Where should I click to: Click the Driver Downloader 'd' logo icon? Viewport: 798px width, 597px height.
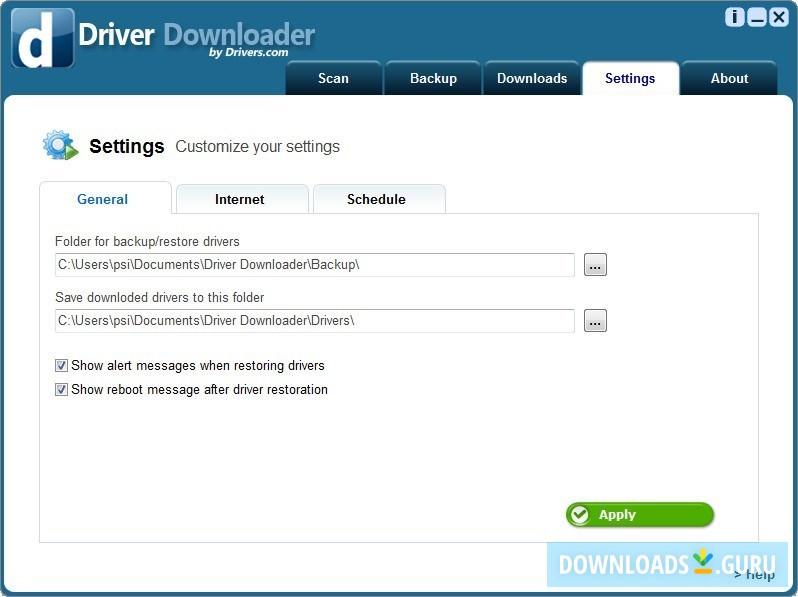[43, 38]
